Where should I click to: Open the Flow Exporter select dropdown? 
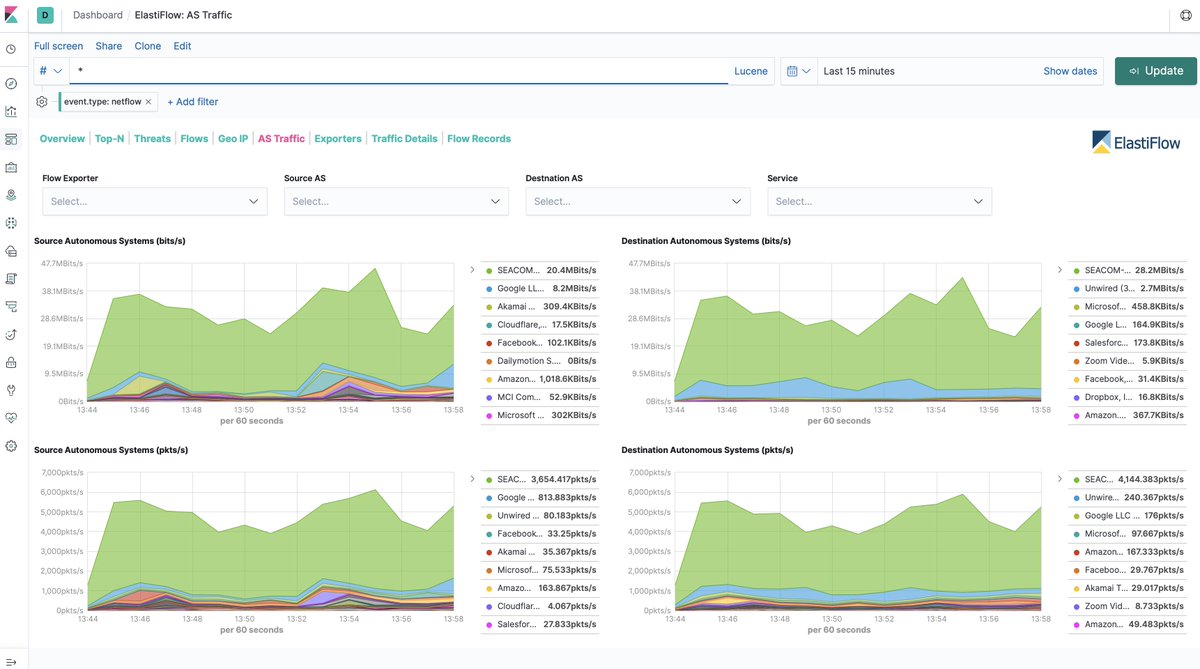(x=155, y=201)
